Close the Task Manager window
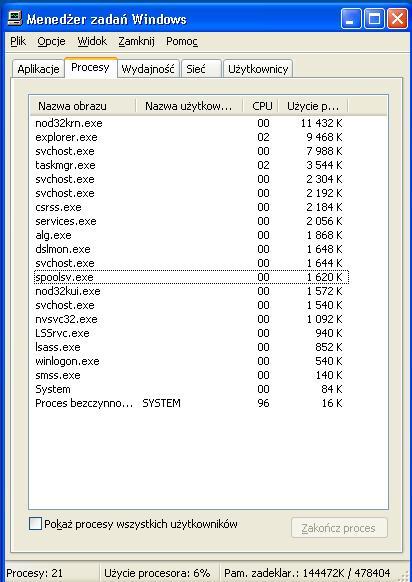Viewport: 412px width, 582px height. [397, 19]
